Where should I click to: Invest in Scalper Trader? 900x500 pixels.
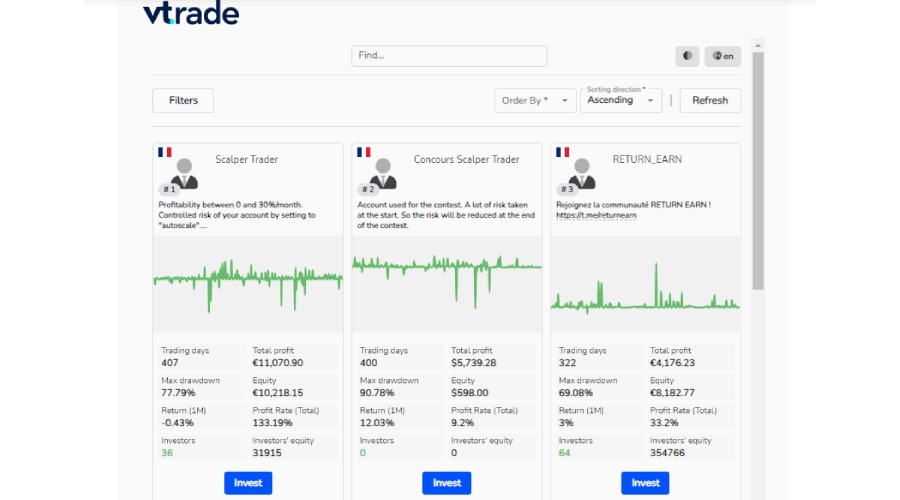point(248,483)
